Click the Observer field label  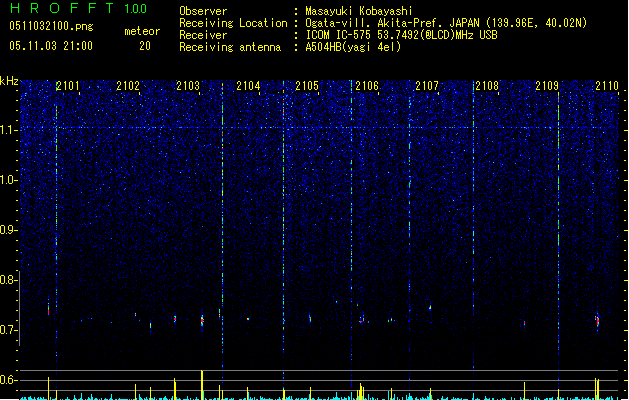203,11
